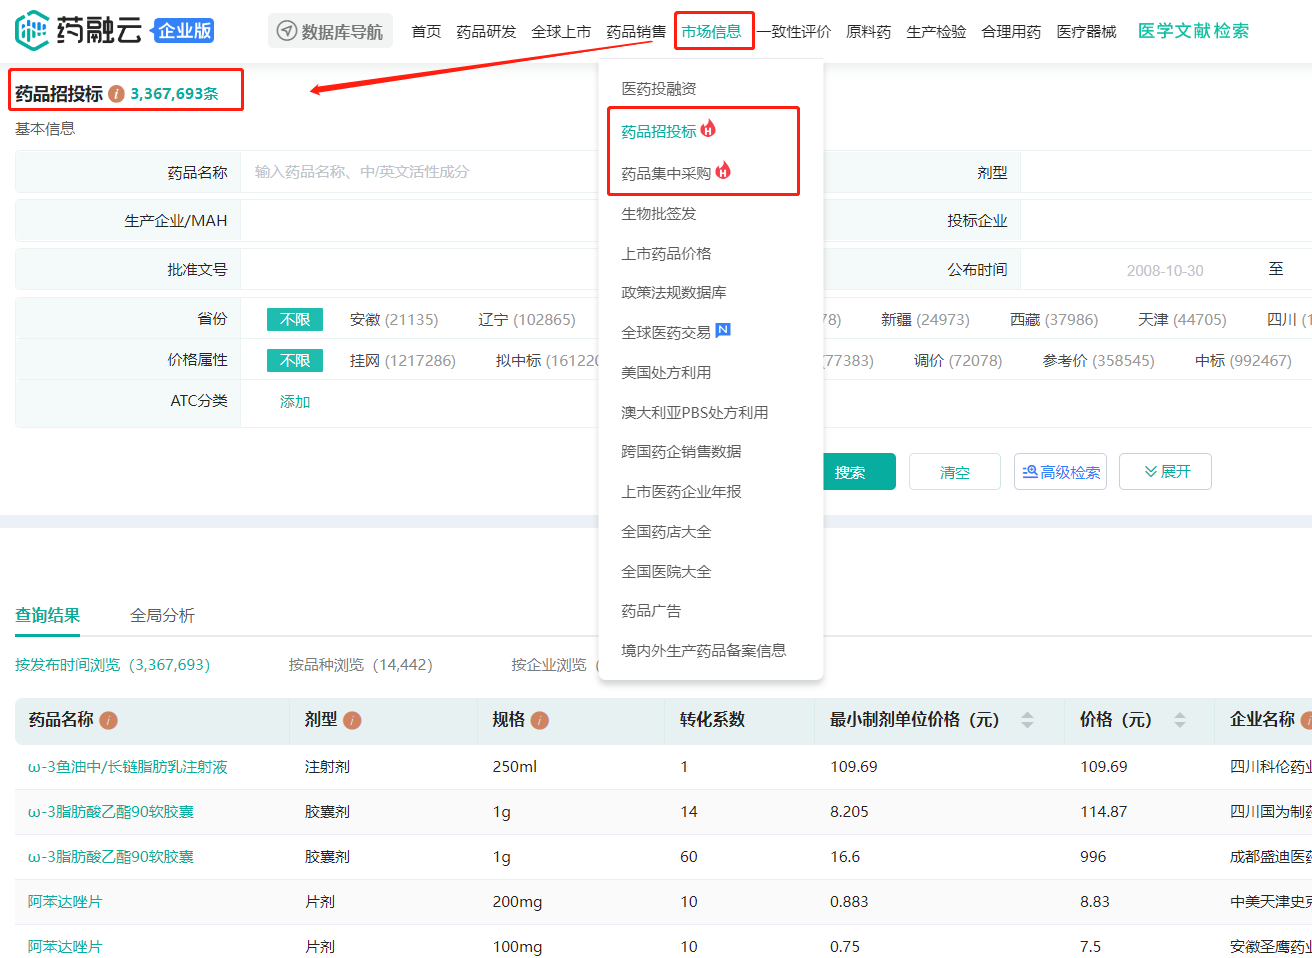Select 不限 in the 价格属性 filter
The width and height of the screenshot is (1312, 958).
point(295,361)
